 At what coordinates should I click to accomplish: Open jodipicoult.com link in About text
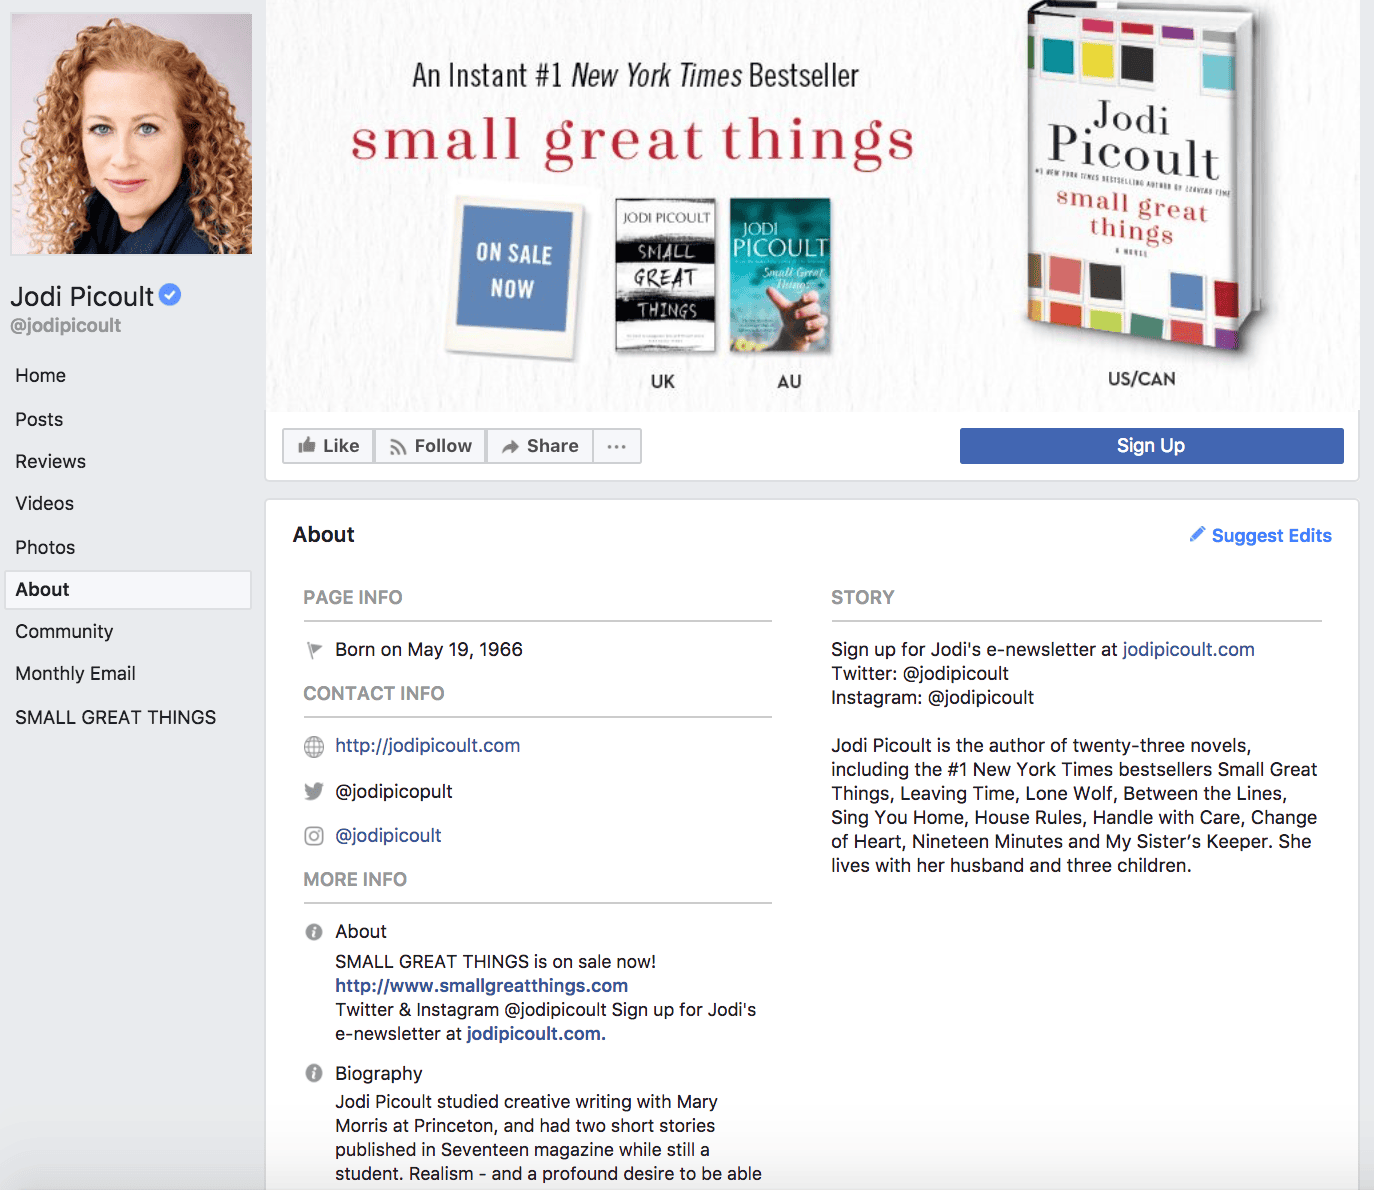point(535,1034)
